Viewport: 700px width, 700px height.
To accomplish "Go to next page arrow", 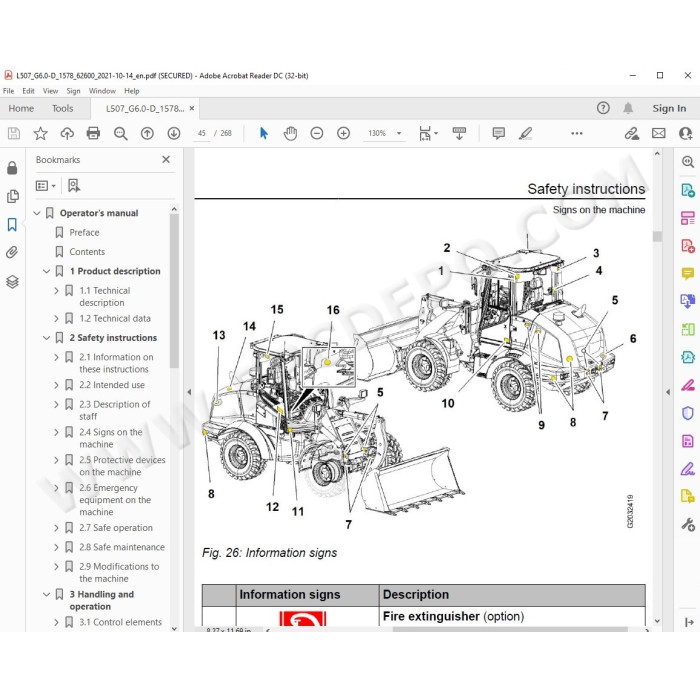I will click(174, 133).
